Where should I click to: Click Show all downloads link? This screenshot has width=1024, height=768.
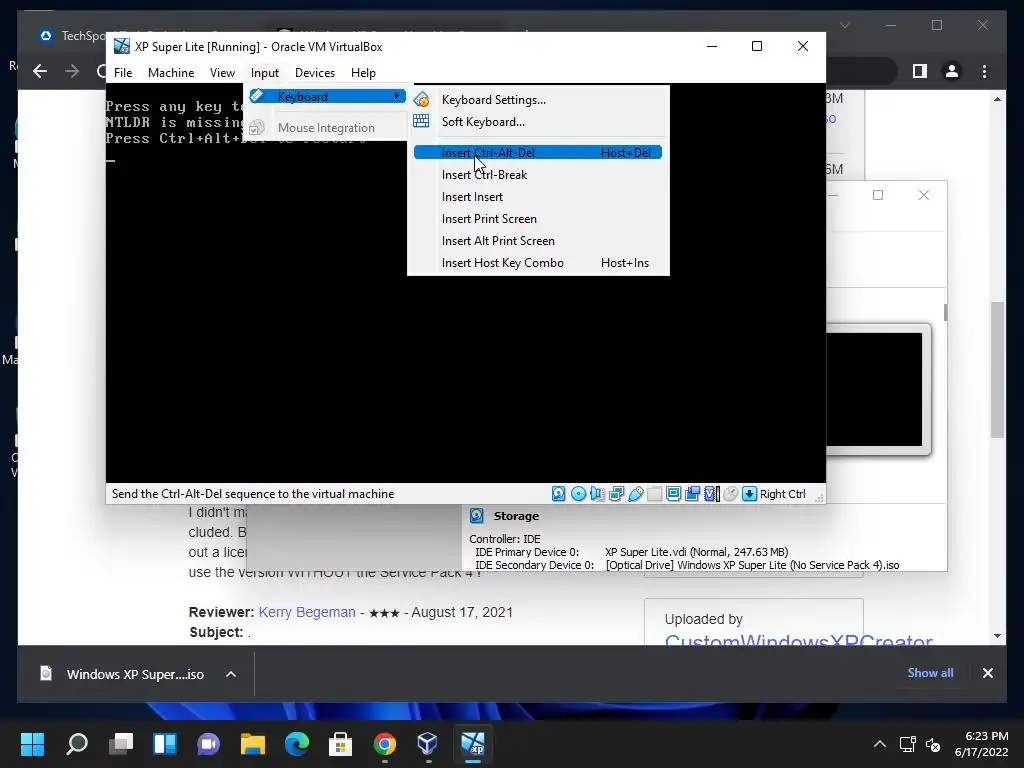click(930, 673)
